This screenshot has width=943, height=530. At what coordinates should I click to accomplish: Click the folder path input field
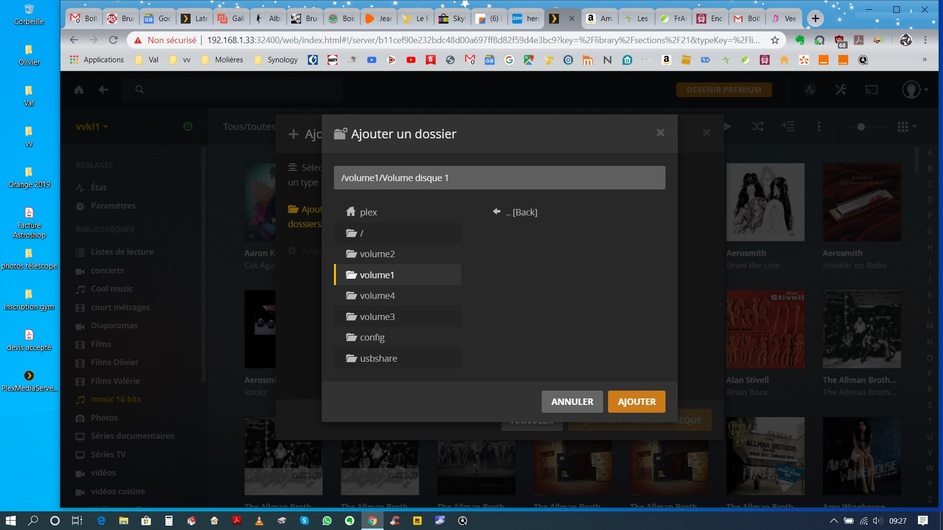(x=499, y=177)
